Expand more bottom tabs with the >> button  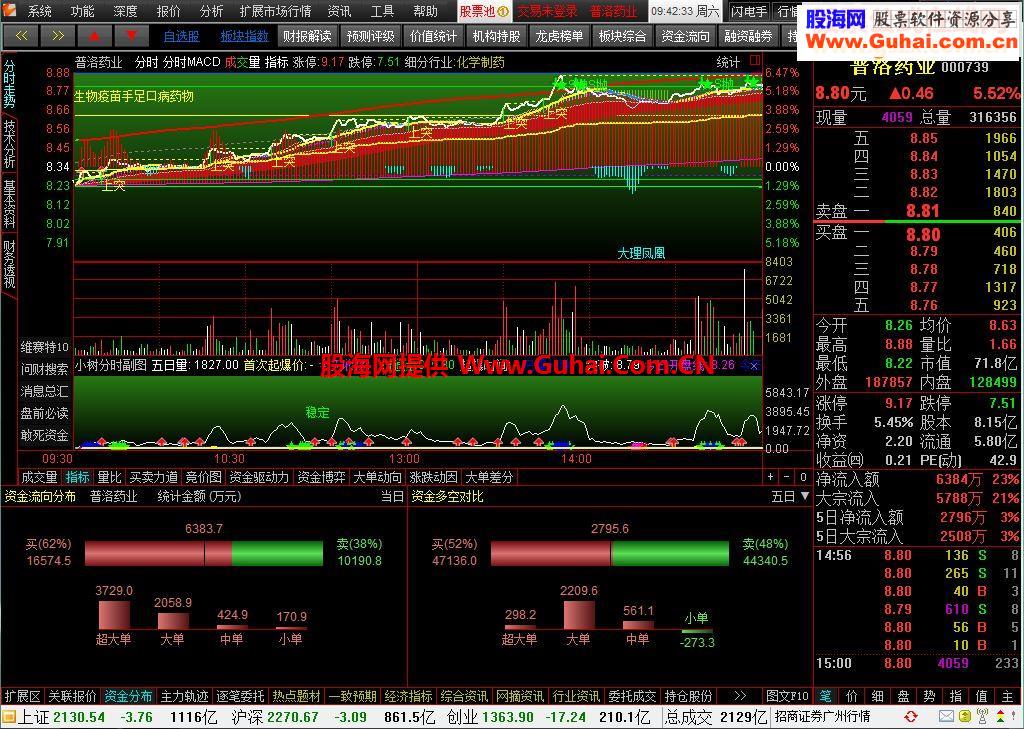[x=739, y=696]
